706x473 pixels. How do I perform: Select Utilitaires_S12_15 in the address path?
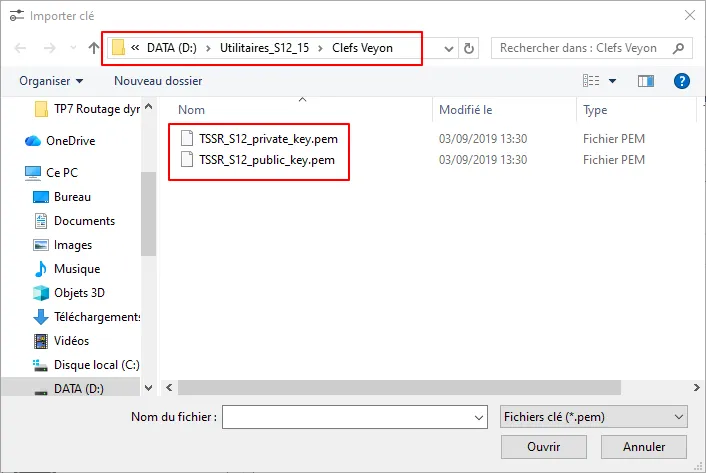point(264,48)
